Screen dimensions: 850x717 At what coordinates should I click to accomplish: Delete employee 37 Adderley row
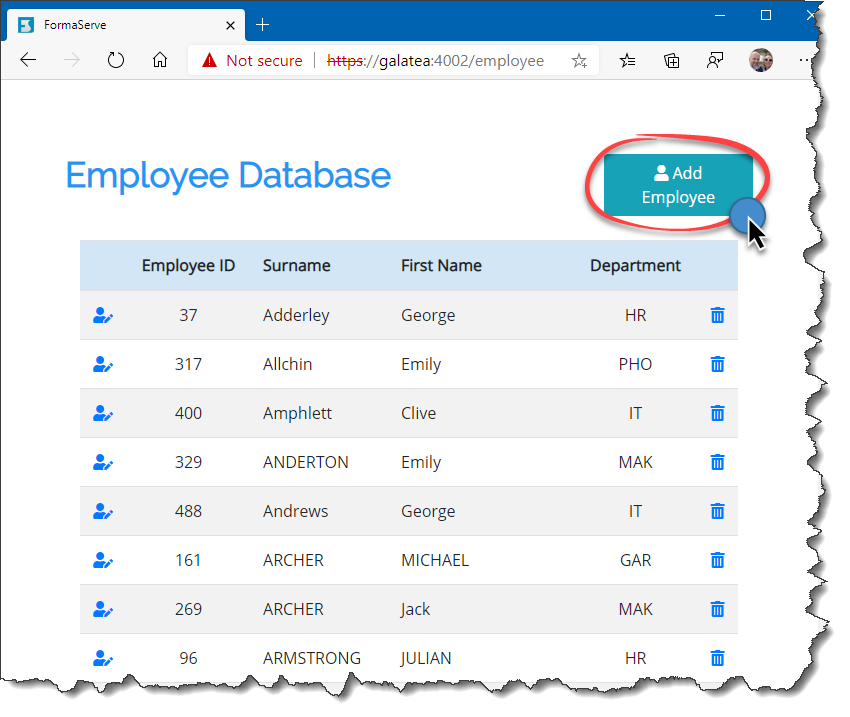pyautogui.click(x=717, y=316)
